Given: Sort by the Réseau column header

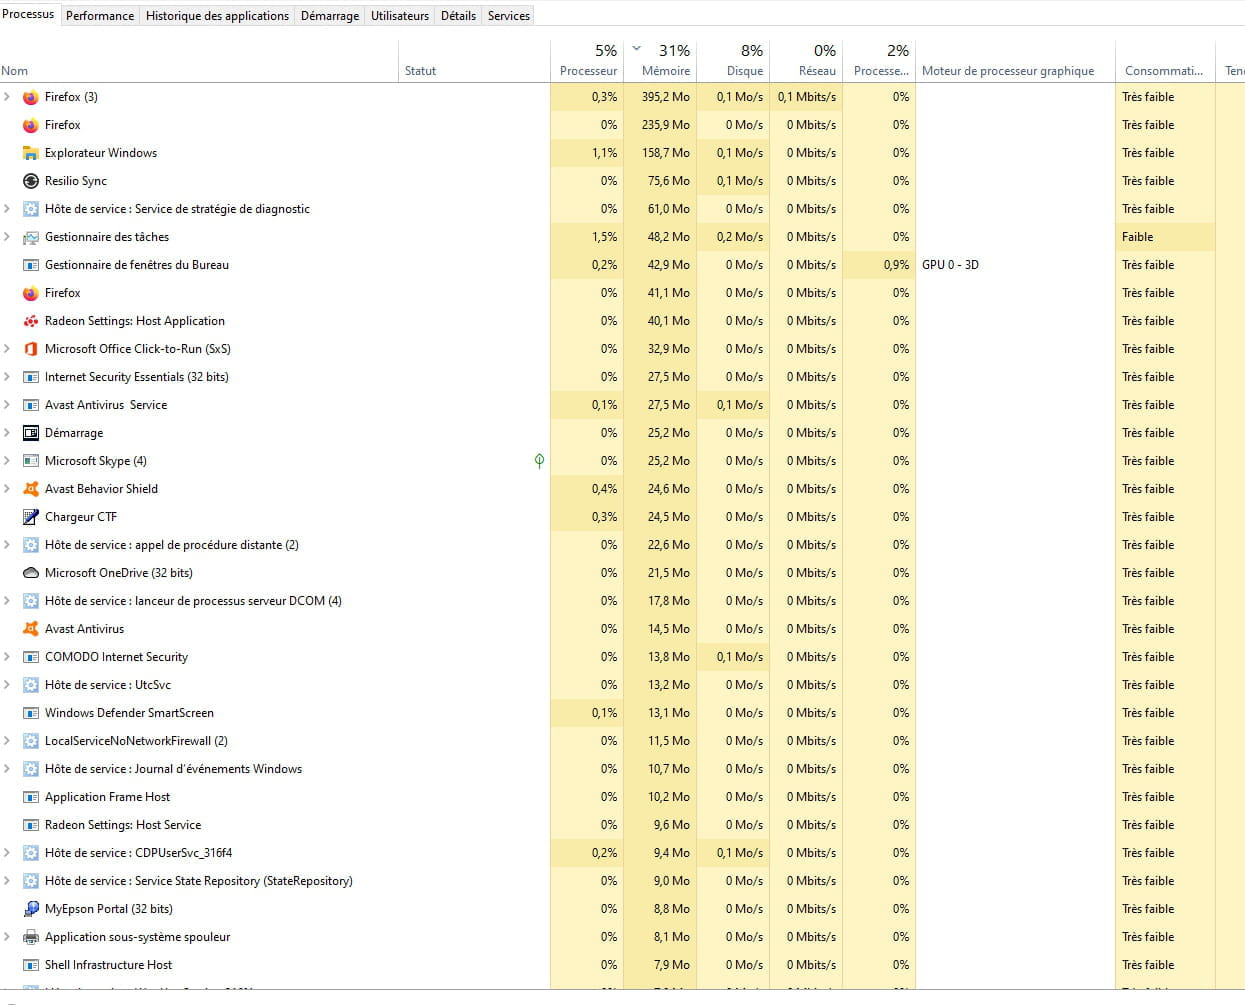Looking at the screenshot, I should 806,61.
